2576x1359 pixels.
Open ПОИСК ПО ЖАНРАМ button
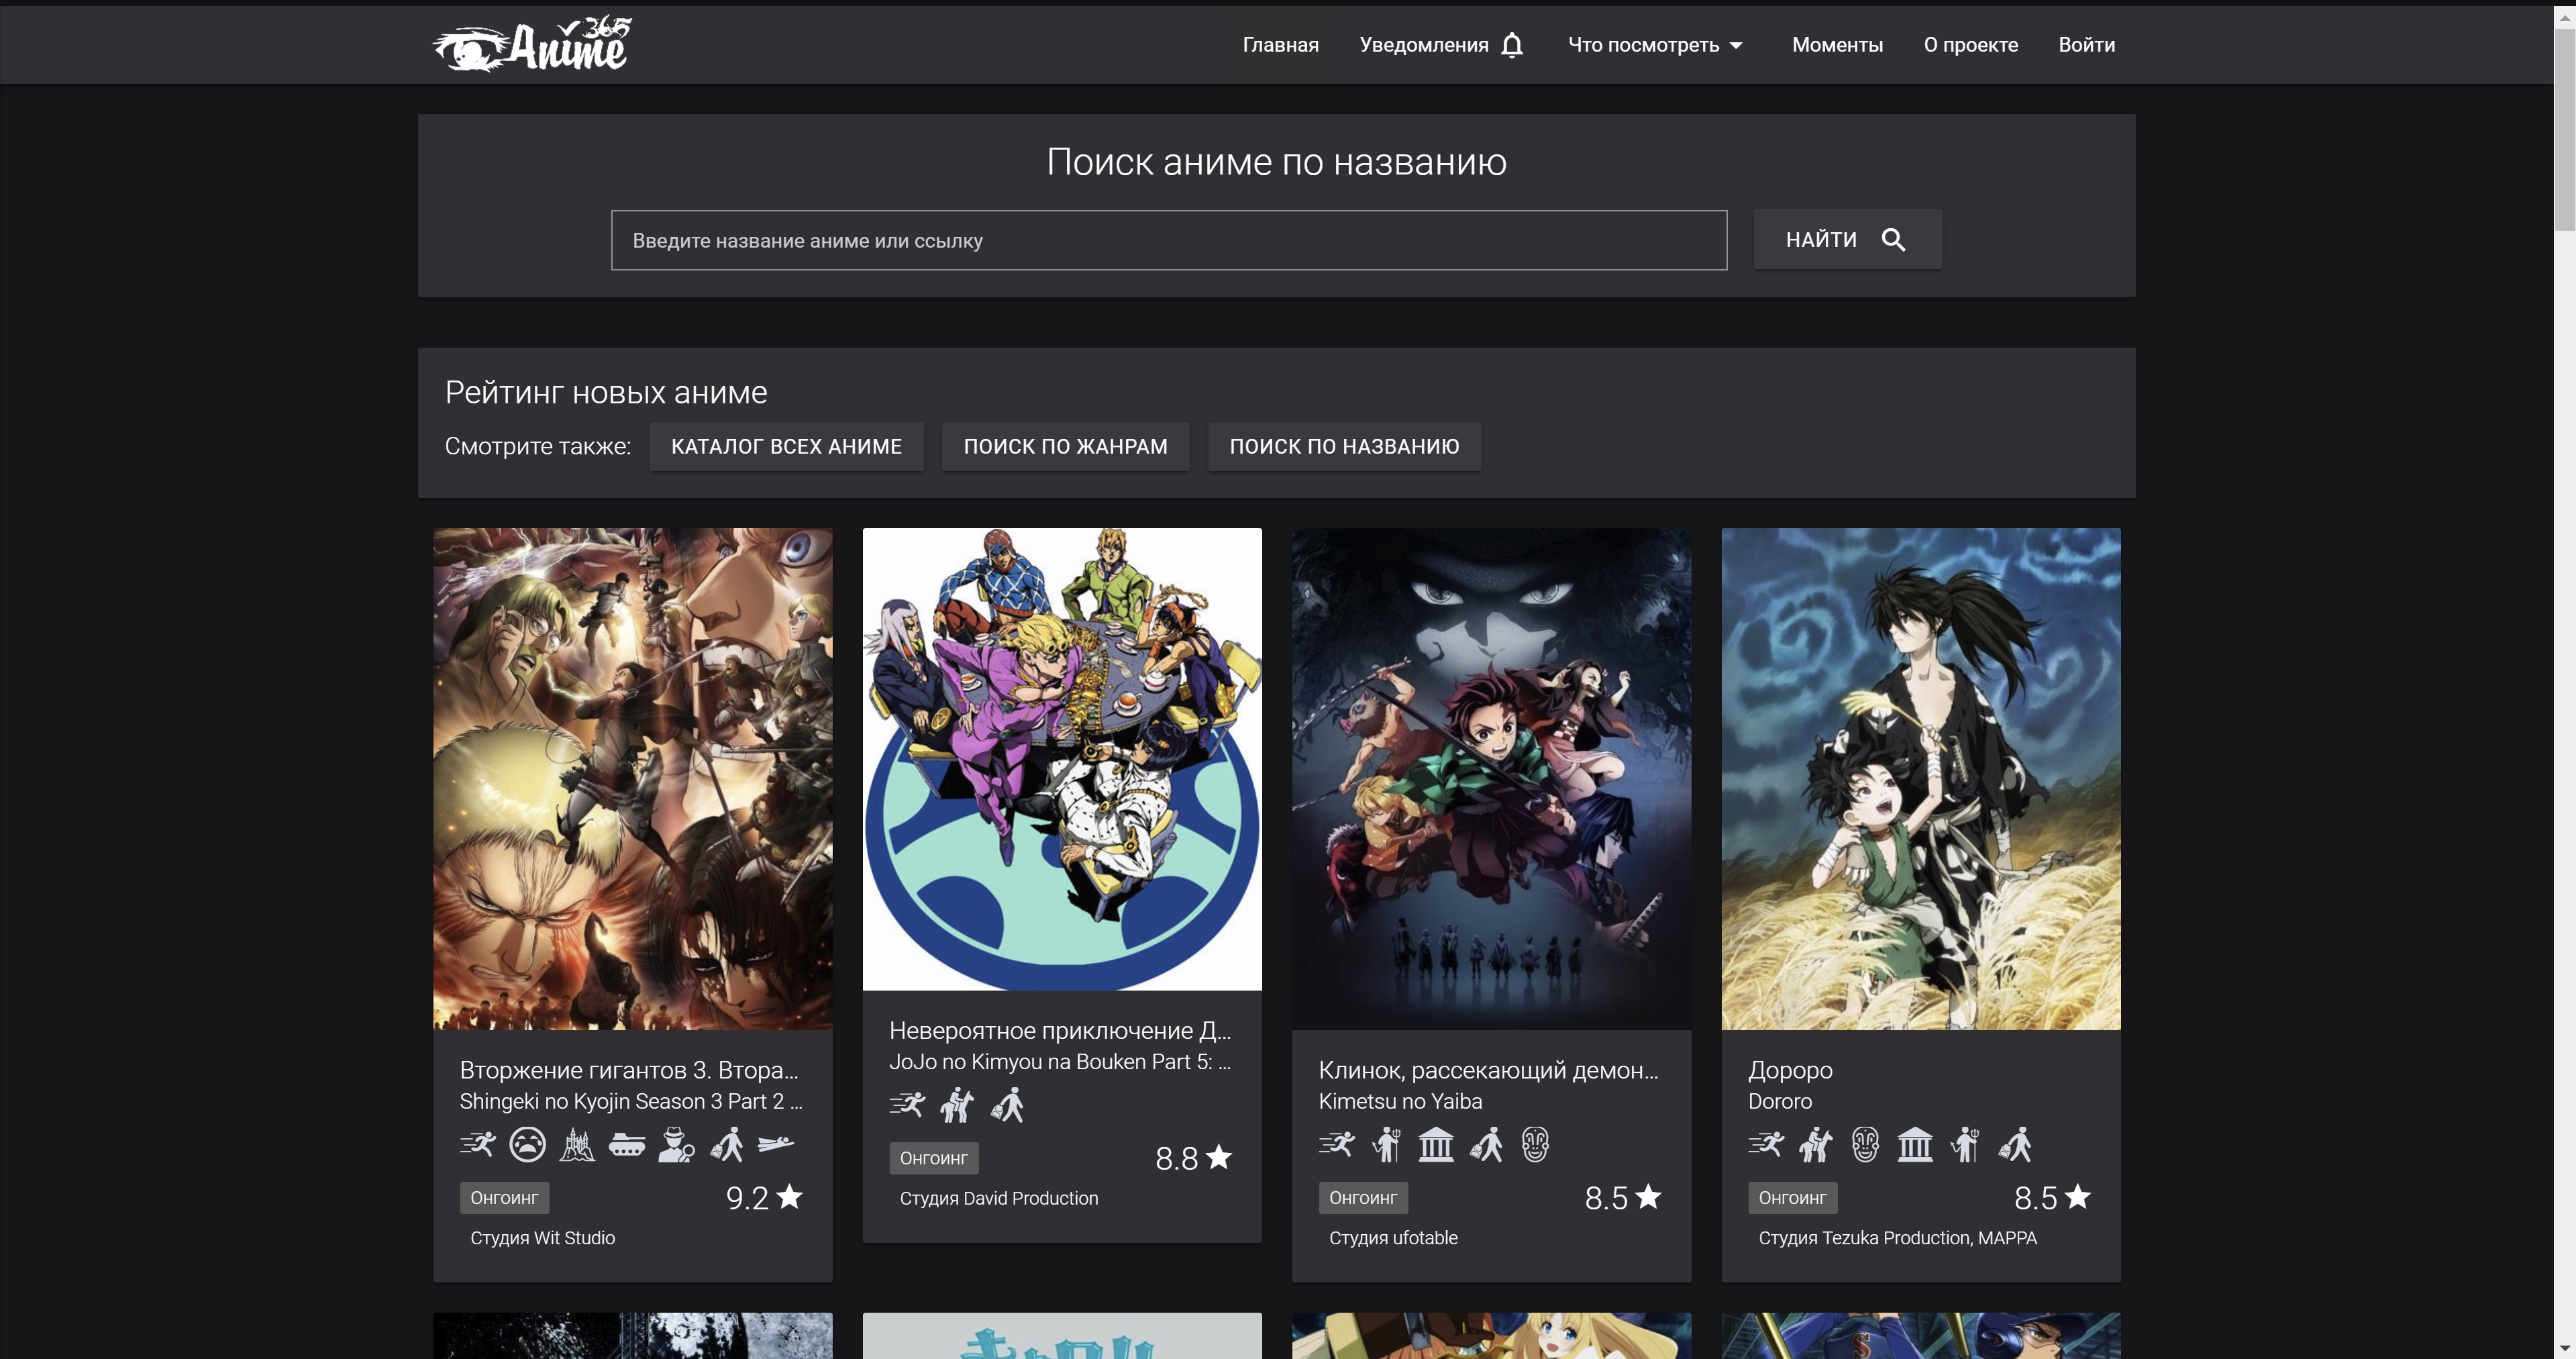[1065, 446]
